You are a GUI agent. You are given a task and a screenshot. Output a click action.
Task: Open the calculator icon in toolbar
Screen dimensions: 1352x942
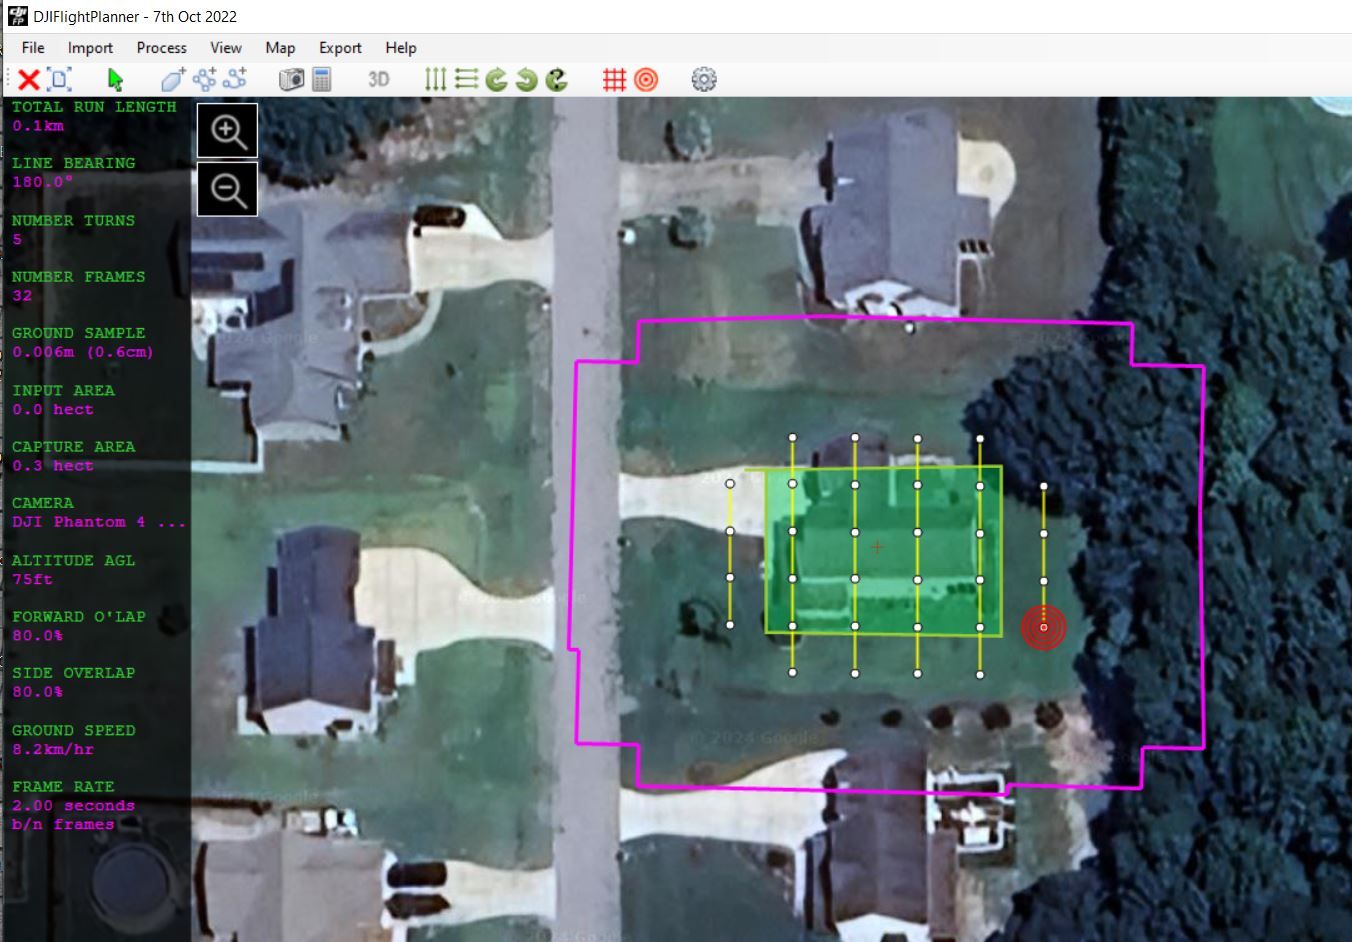(322, 80)
